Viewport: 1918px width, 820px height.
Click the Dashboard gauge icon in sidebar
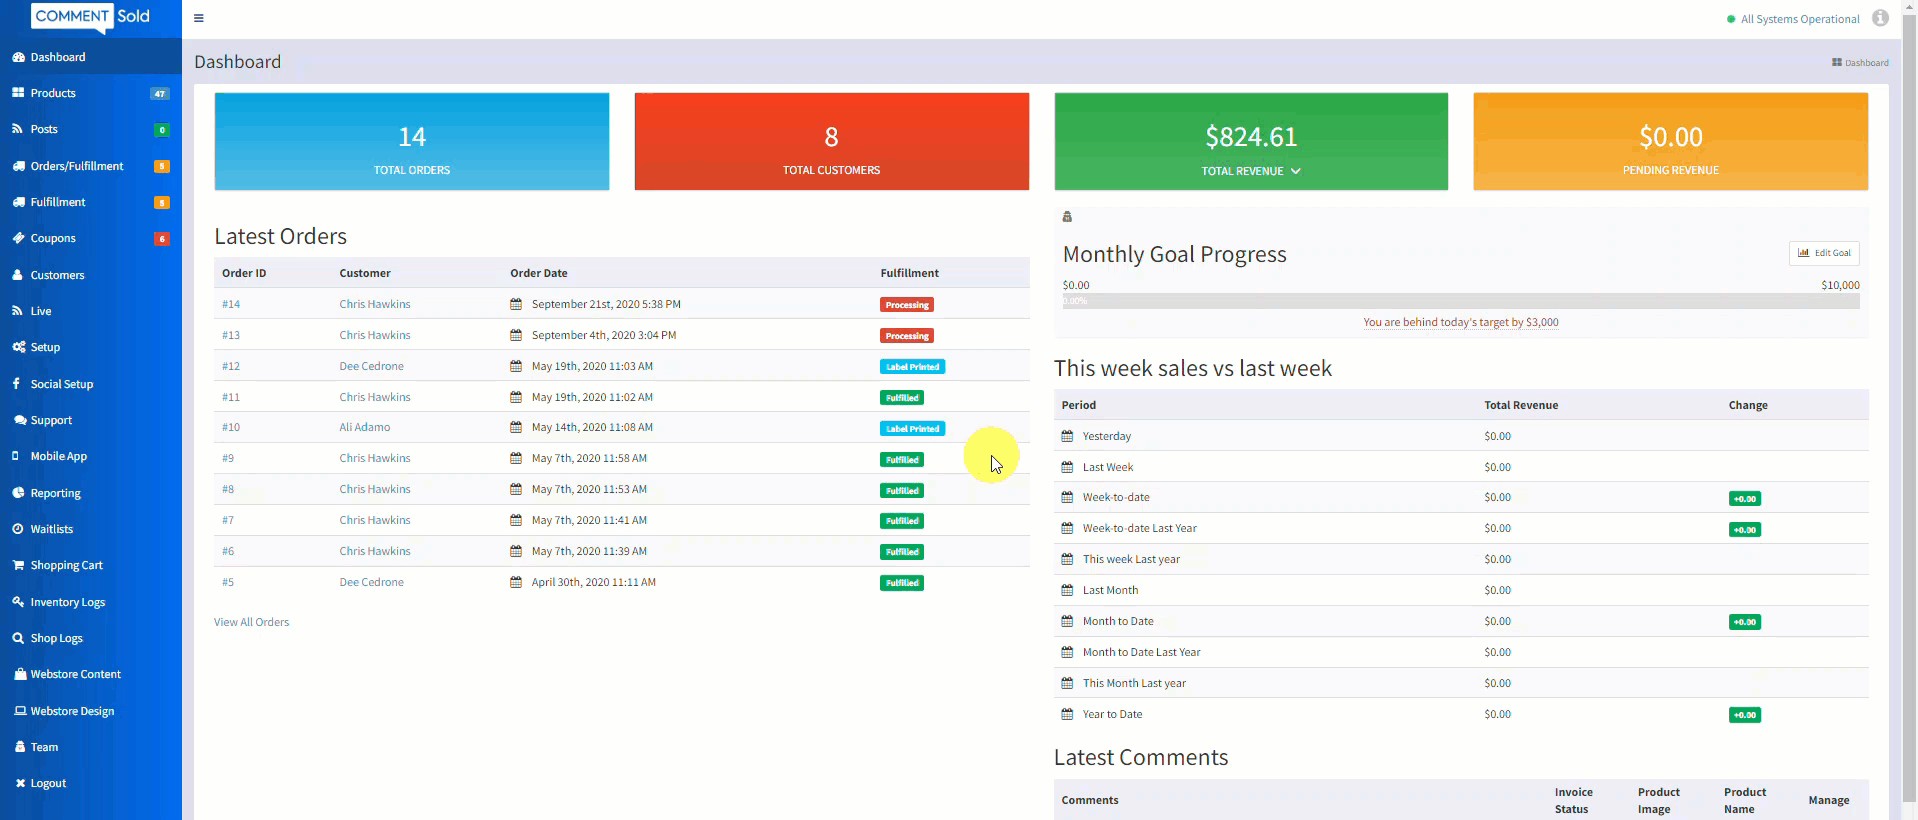coord(18,57)
